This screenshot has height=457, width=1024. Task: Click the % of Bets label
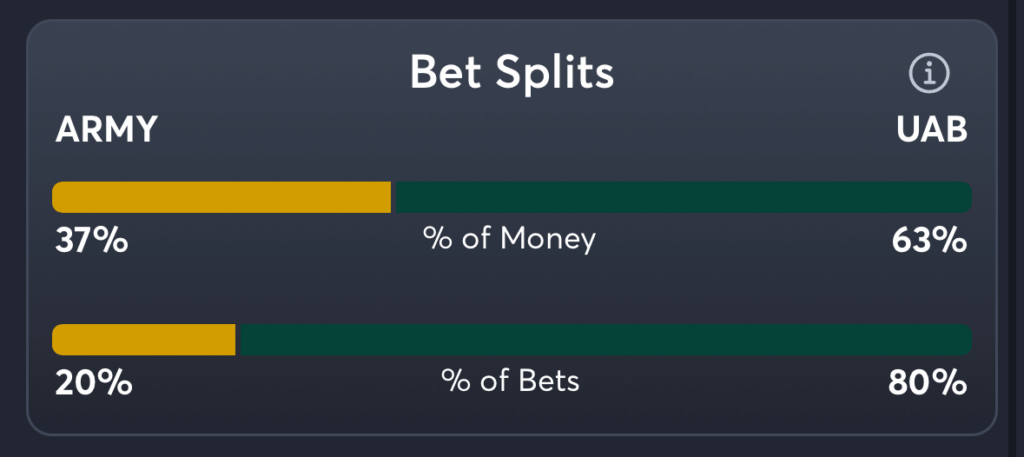(510, 381)
